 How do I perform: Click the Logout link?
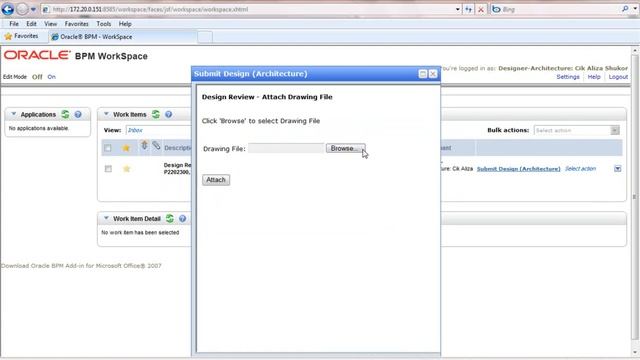[618, 77]
